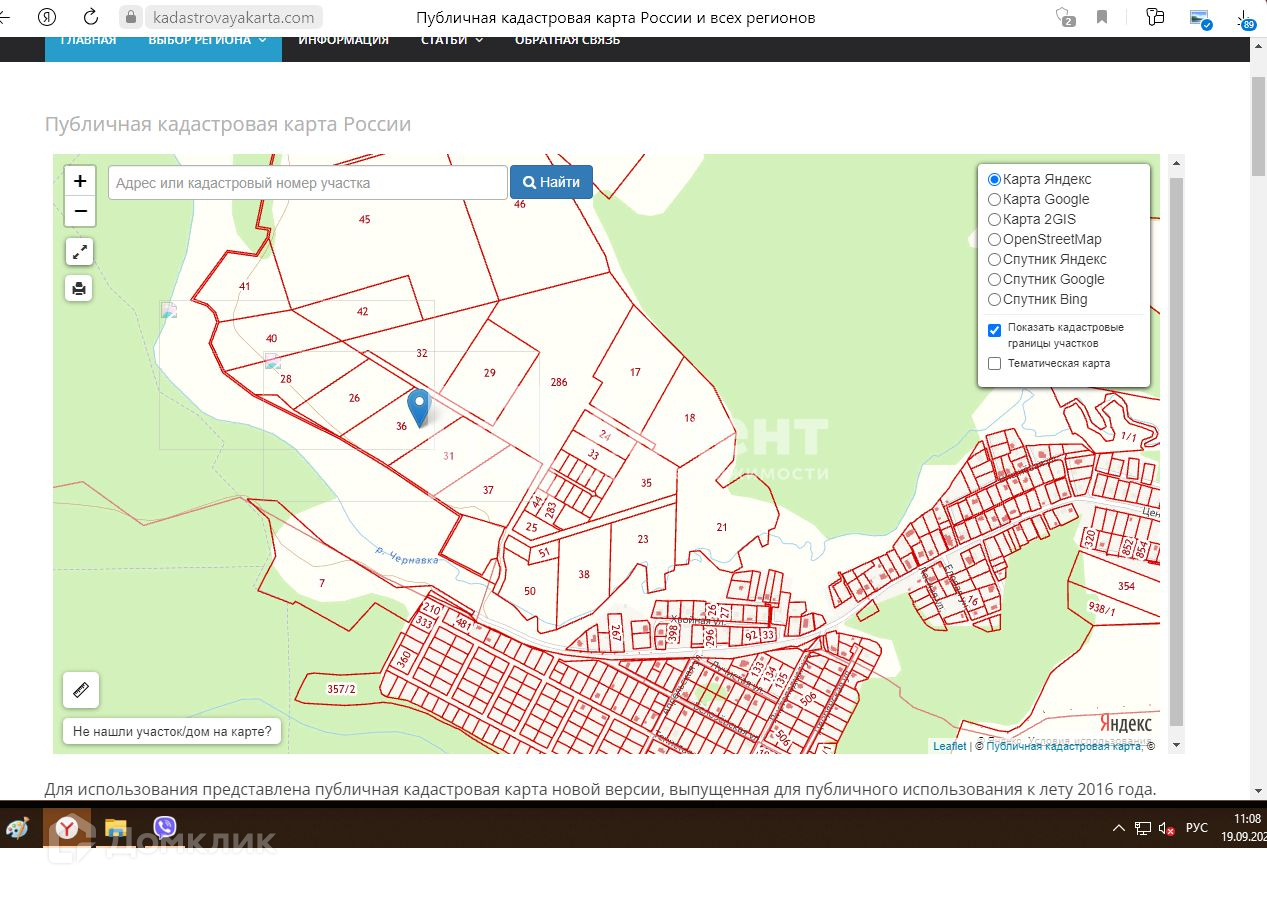Screen dimensions: 1267x898
Task: Zoom in on the map
Action: (80, 181)
